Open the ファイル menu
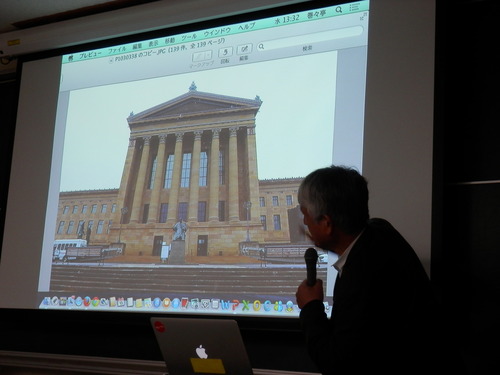500x375 pixels. click(x=117, y=50)
